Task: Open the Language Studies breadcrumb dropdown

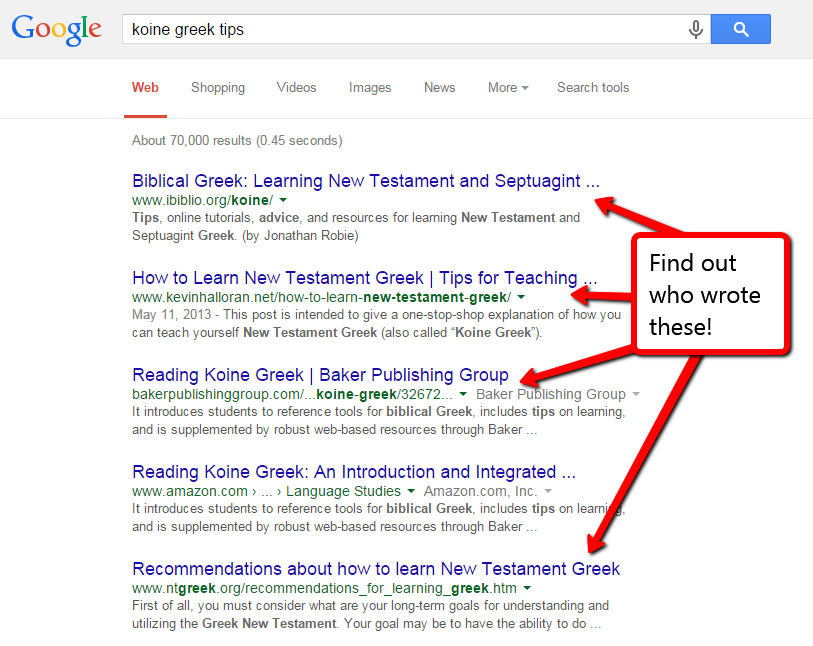Action: [x=413, y=491]
